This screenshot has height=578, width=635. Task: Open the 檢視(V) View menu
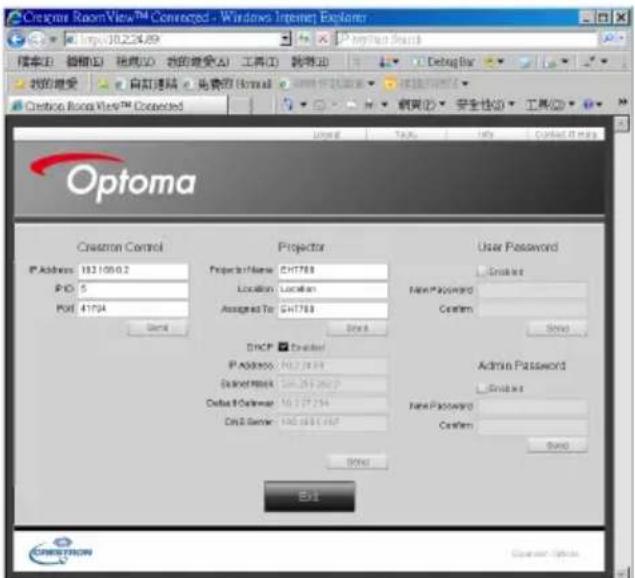(135, 62)
